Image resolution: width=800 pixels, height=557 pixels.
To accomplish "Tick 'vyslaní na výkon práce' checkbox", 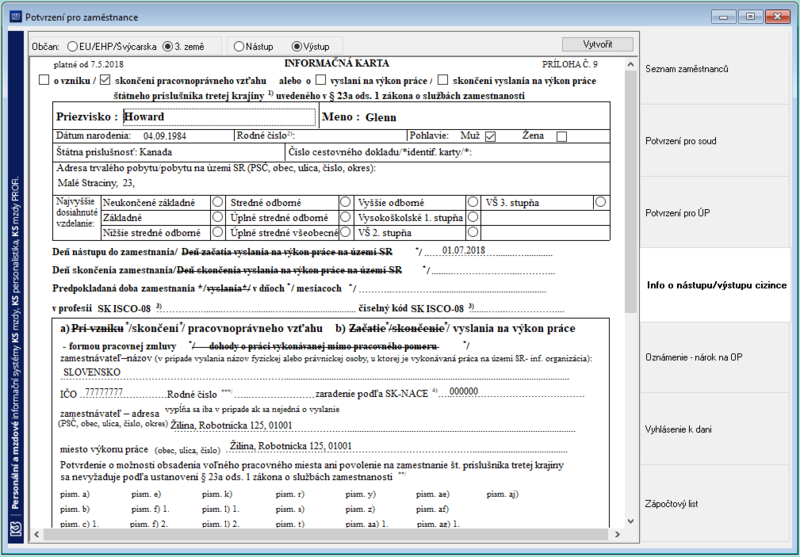I will point(320,80).
